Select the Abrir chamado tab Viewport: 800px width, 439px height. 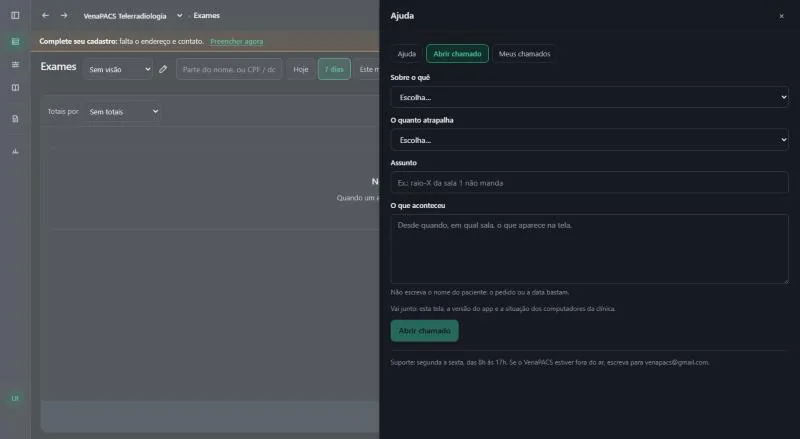pyautogui.click(x=457, y=54)
